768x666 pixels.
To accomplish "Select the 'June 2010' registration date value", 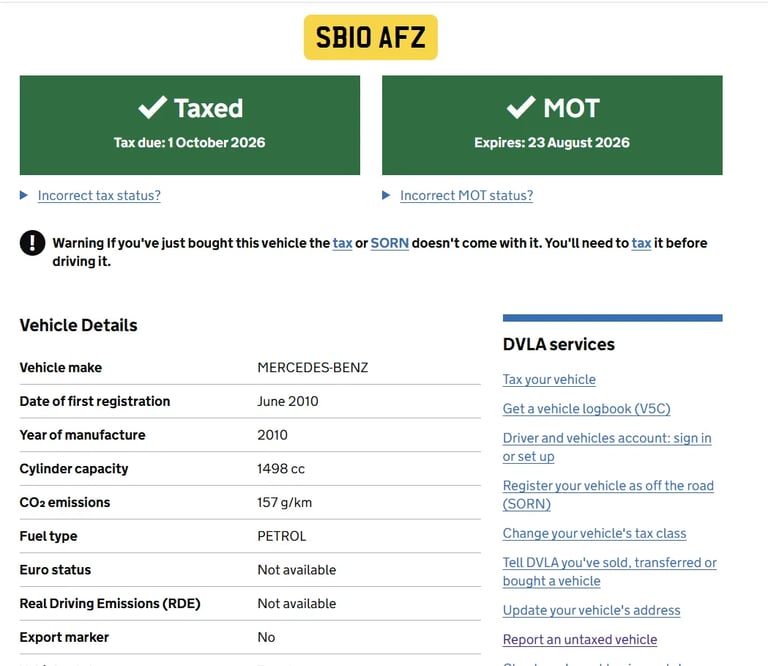I will click(x=288, y=401).
